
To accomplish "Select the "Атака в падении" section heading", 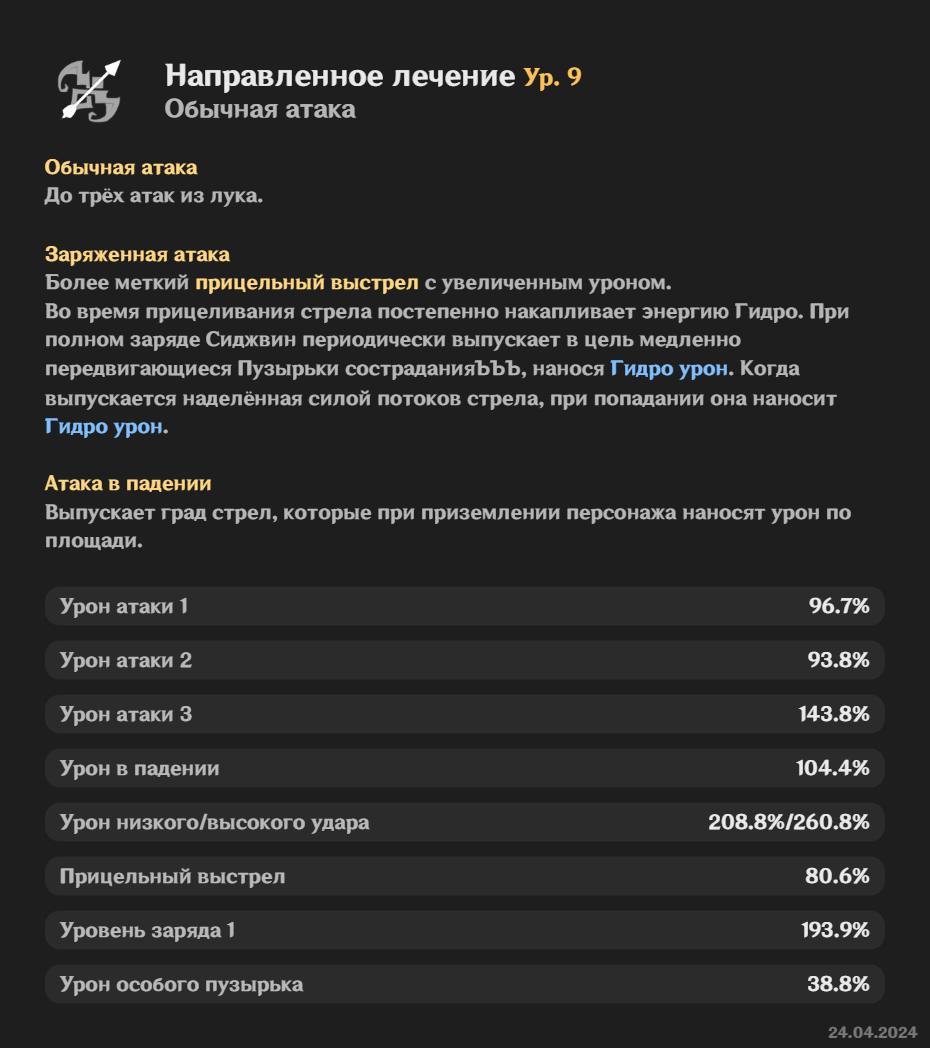I will pyautogui.click(x=128, y=483).
